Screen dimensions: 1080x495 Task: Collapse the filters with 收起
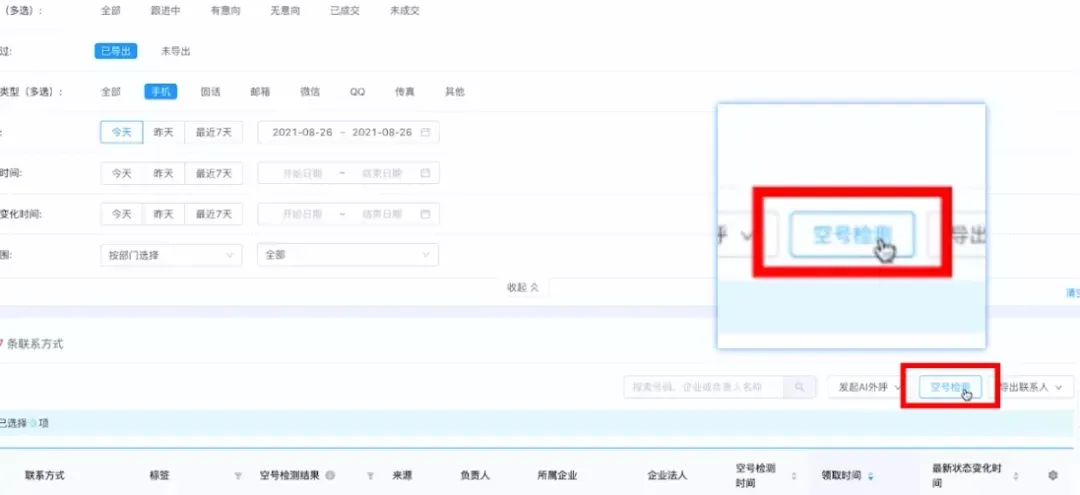[x=523, y=288]
